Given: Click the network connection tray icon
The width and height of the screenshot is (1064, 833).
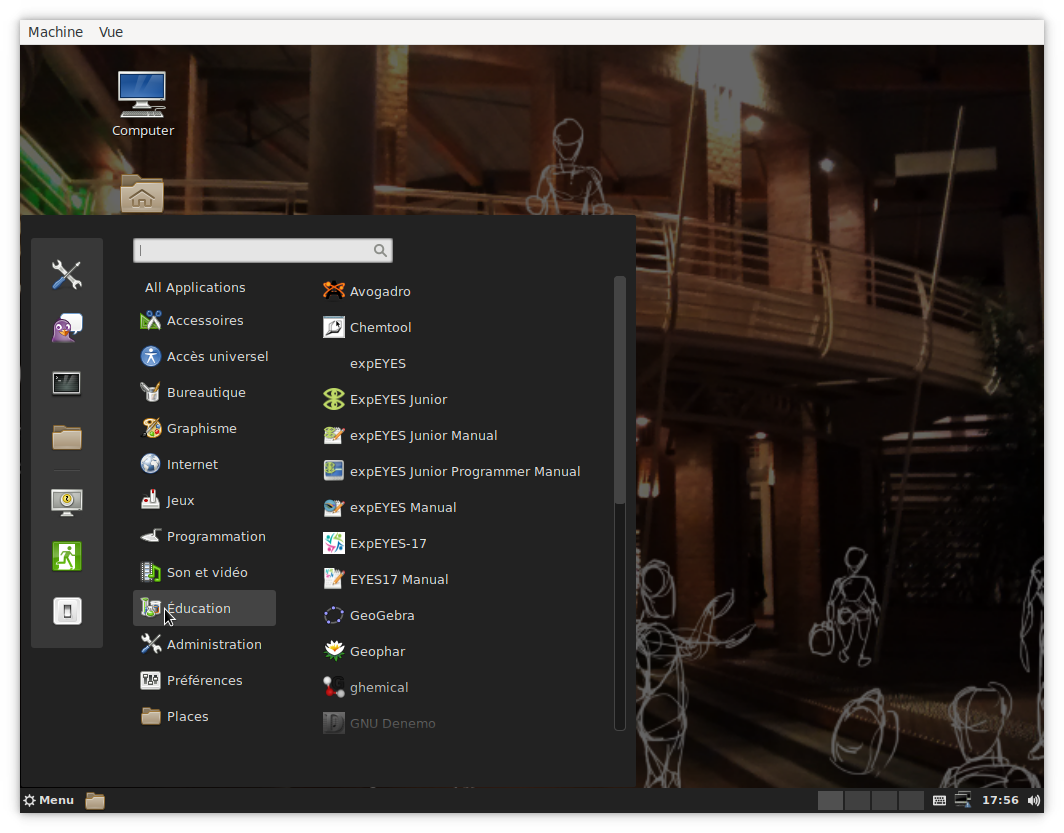Looking at the screenshot, I should (963, 800).
